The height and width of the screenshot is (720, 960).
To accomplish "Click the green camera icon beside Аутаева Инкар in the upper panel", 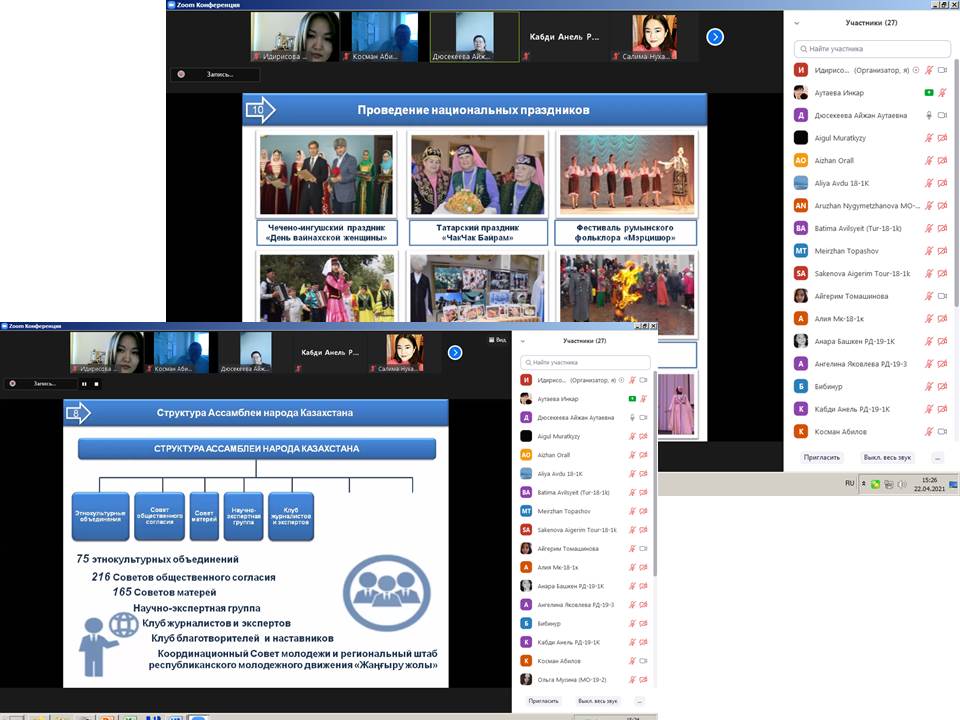I will coord(929,93).
